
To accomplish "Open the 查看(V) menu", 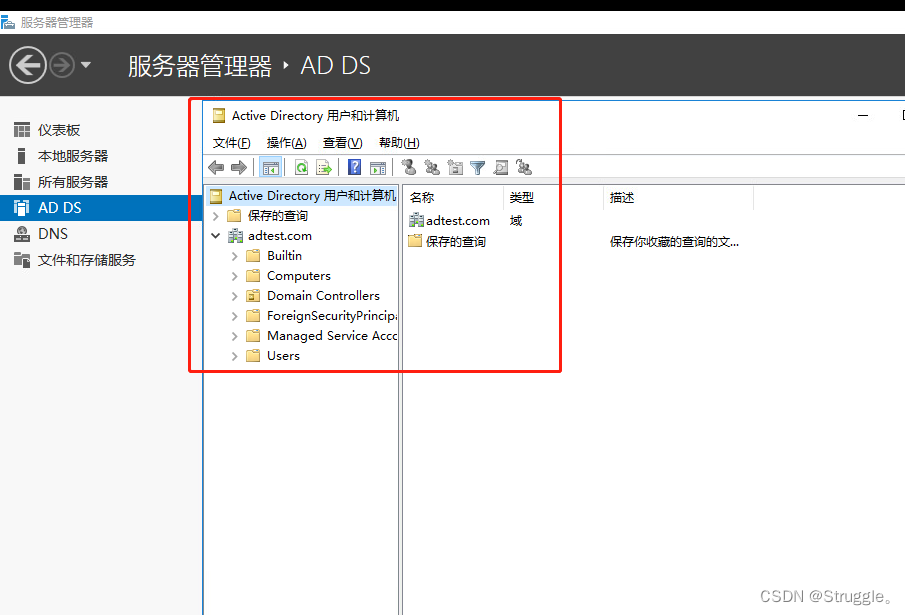I will pyautogui.click(x=342, y=143).
